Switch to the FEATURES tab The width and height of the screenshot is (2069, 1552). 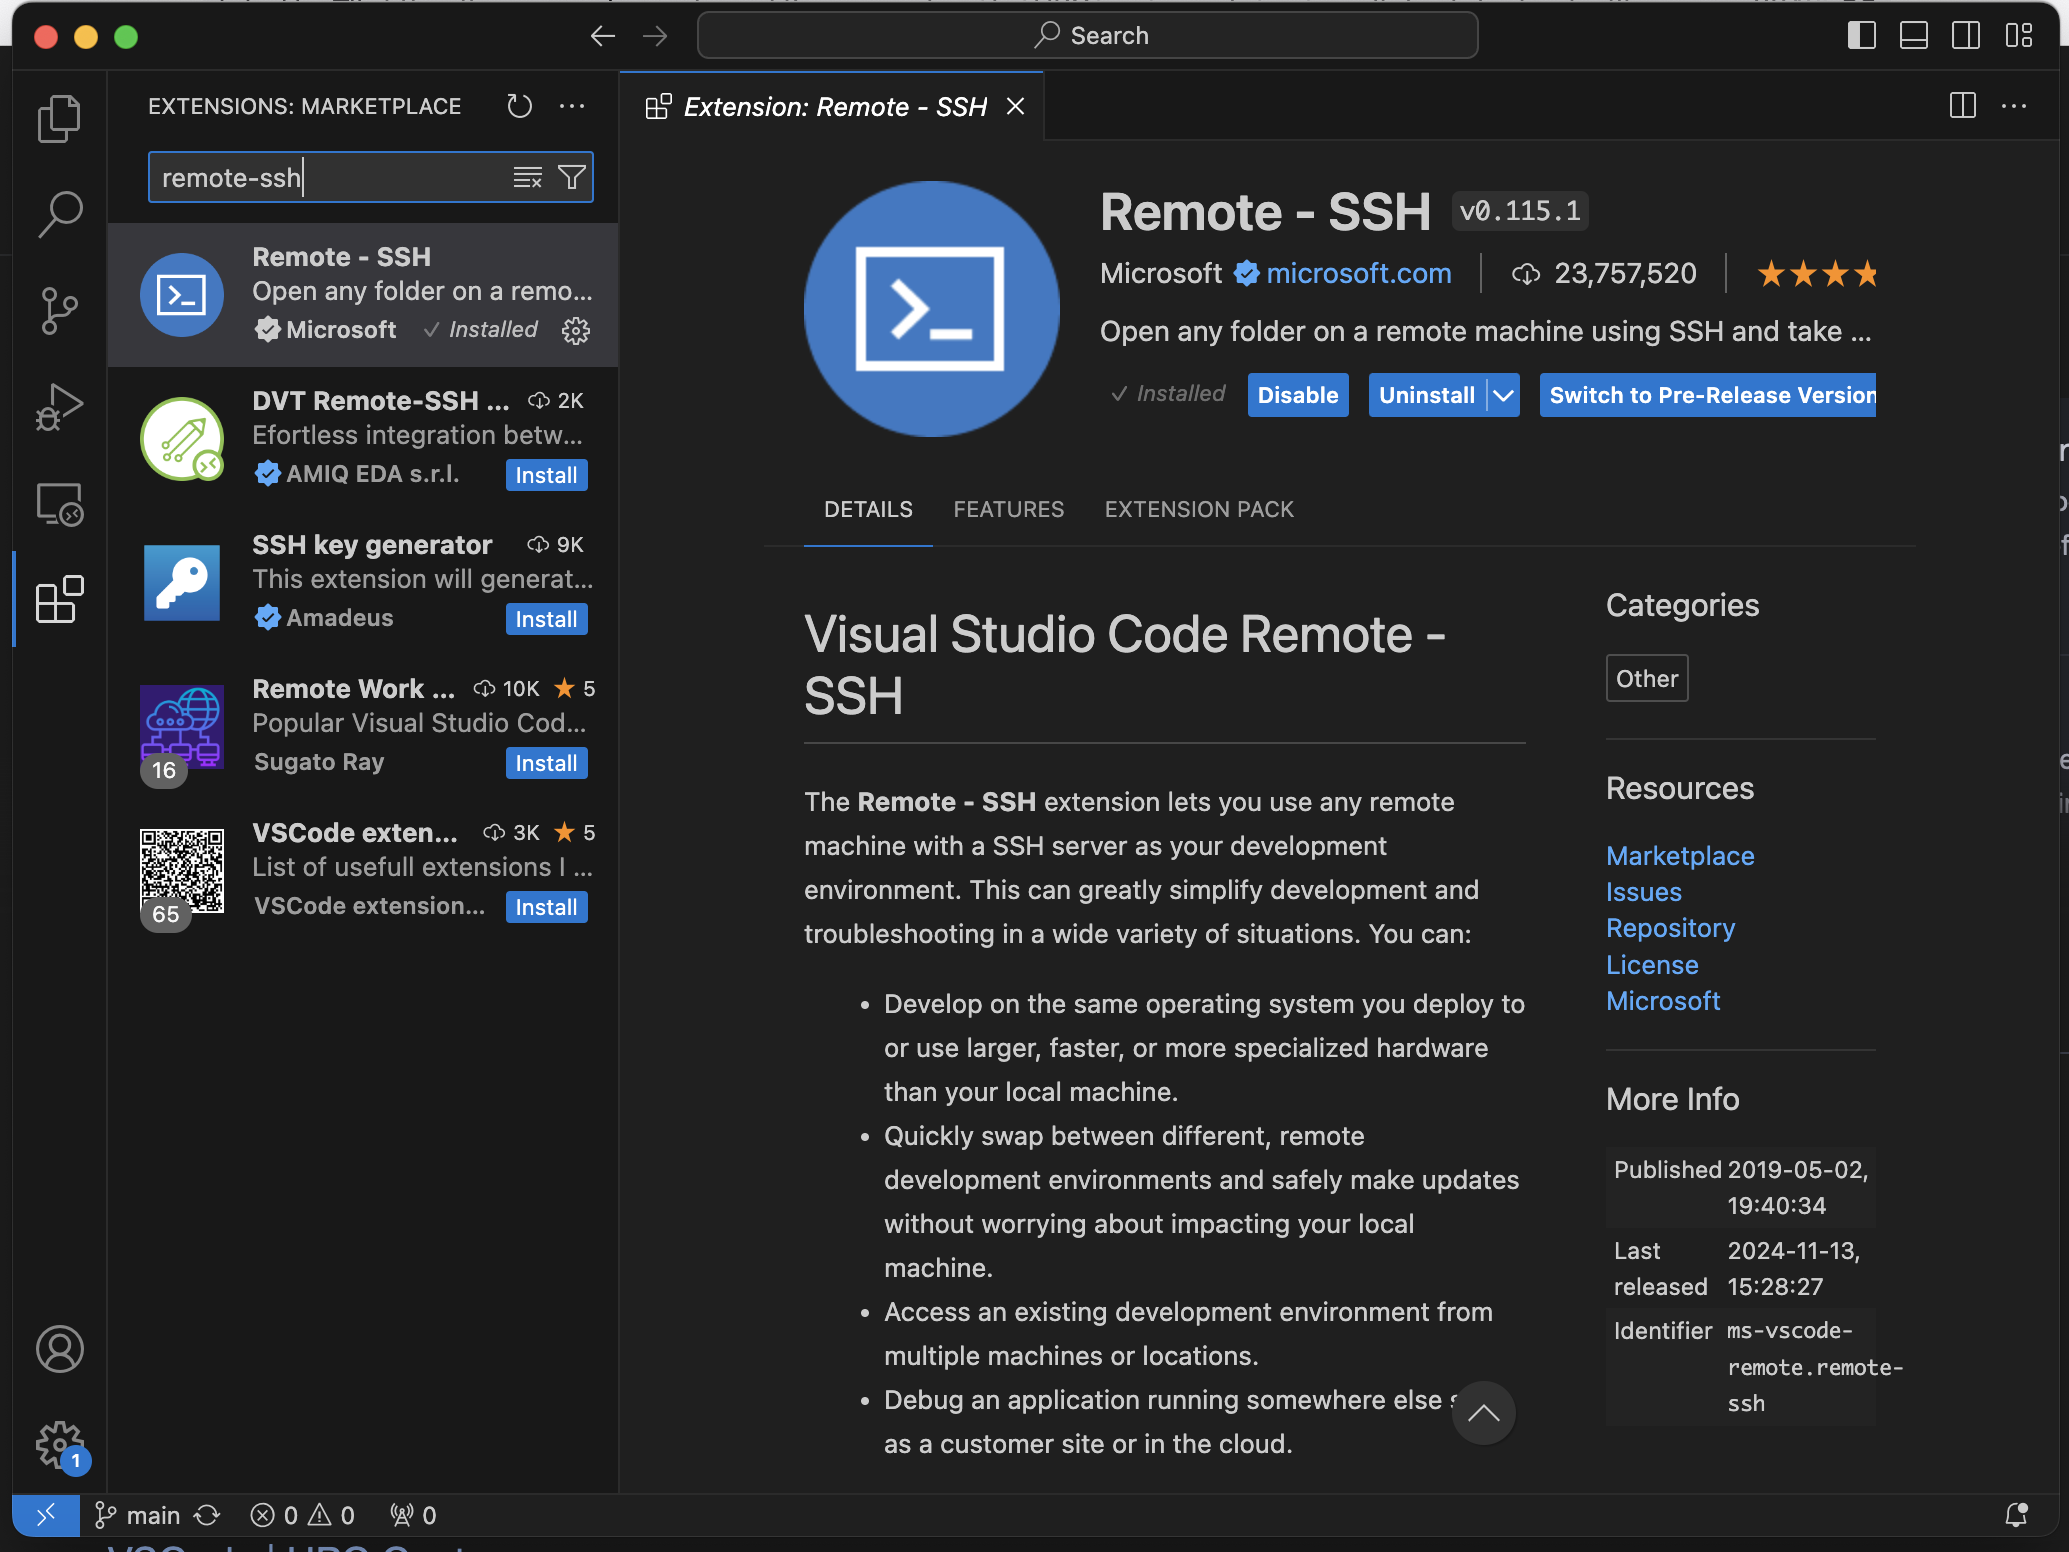(1008, 510)
